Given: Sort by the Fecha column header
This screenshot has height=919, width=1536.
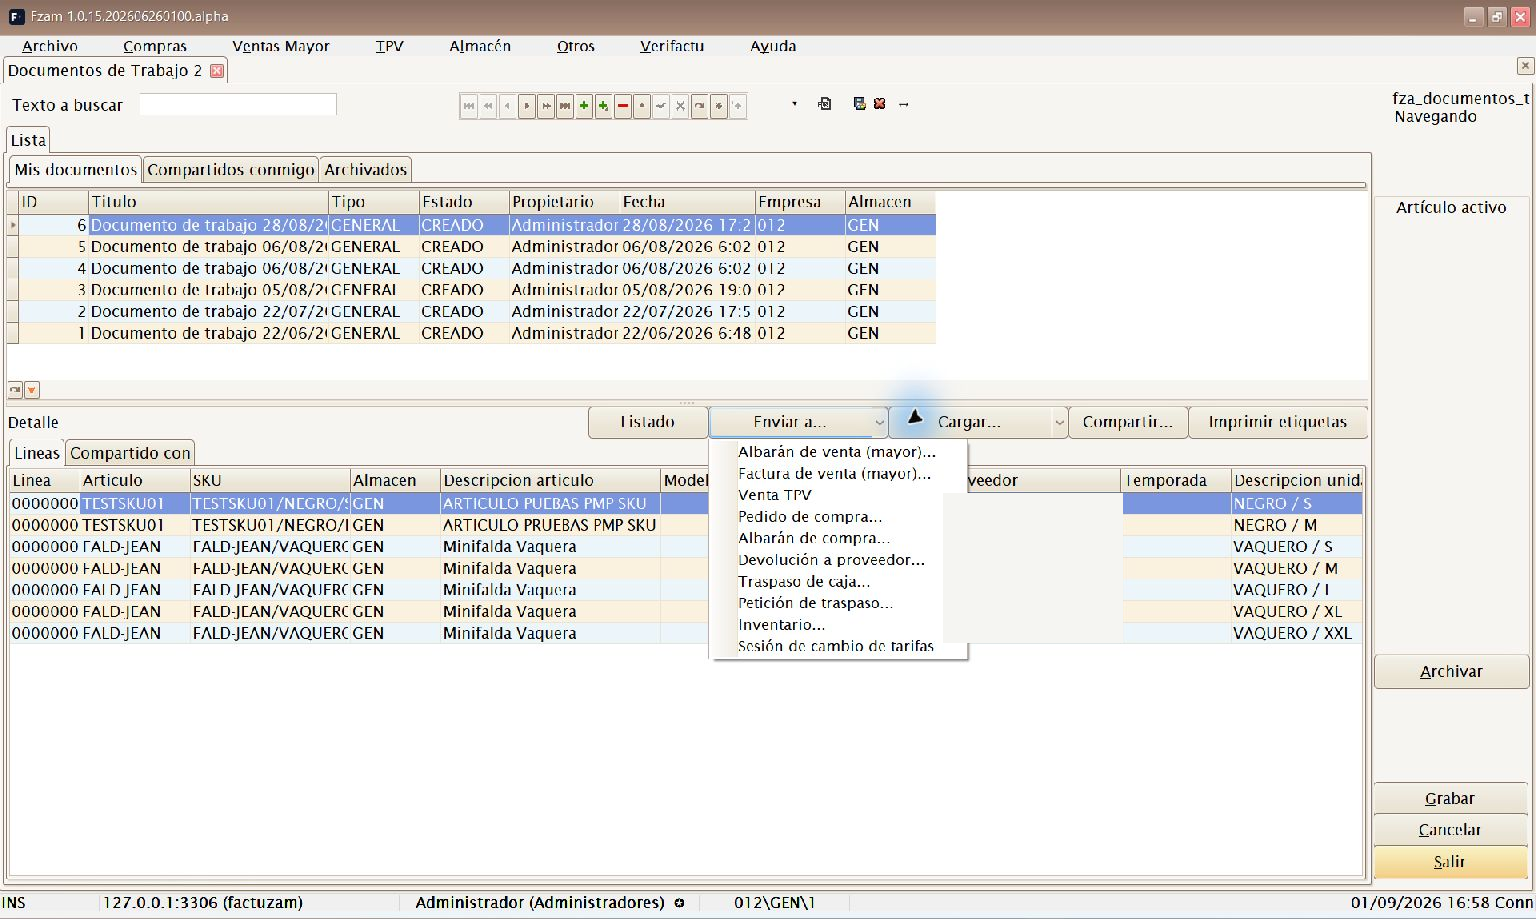Looking at the screenshot, I should point(687,202).
